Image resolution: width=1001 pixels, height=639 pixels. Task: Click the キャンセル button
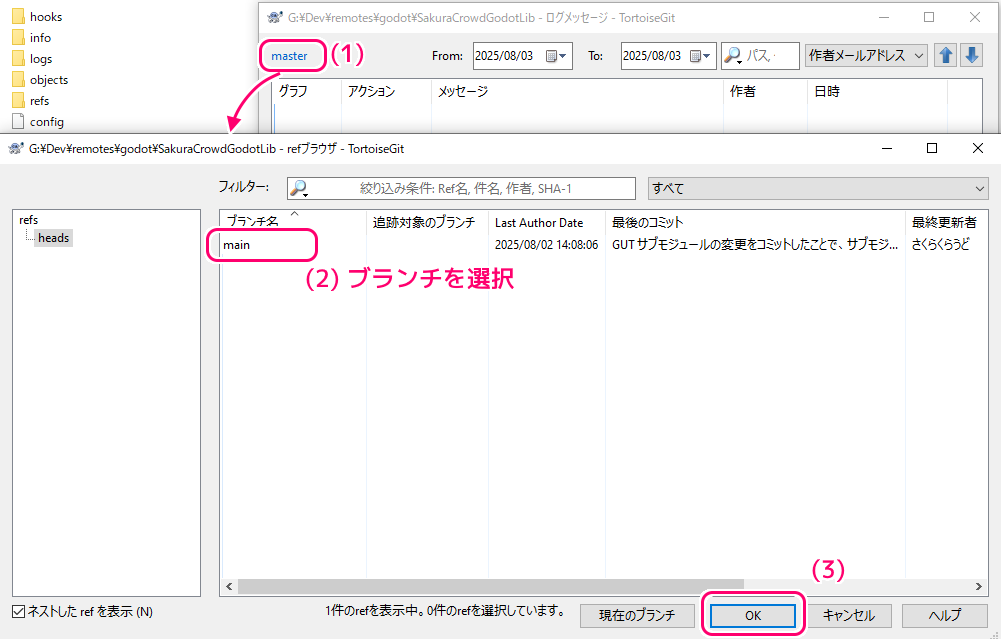click(848, 615)
